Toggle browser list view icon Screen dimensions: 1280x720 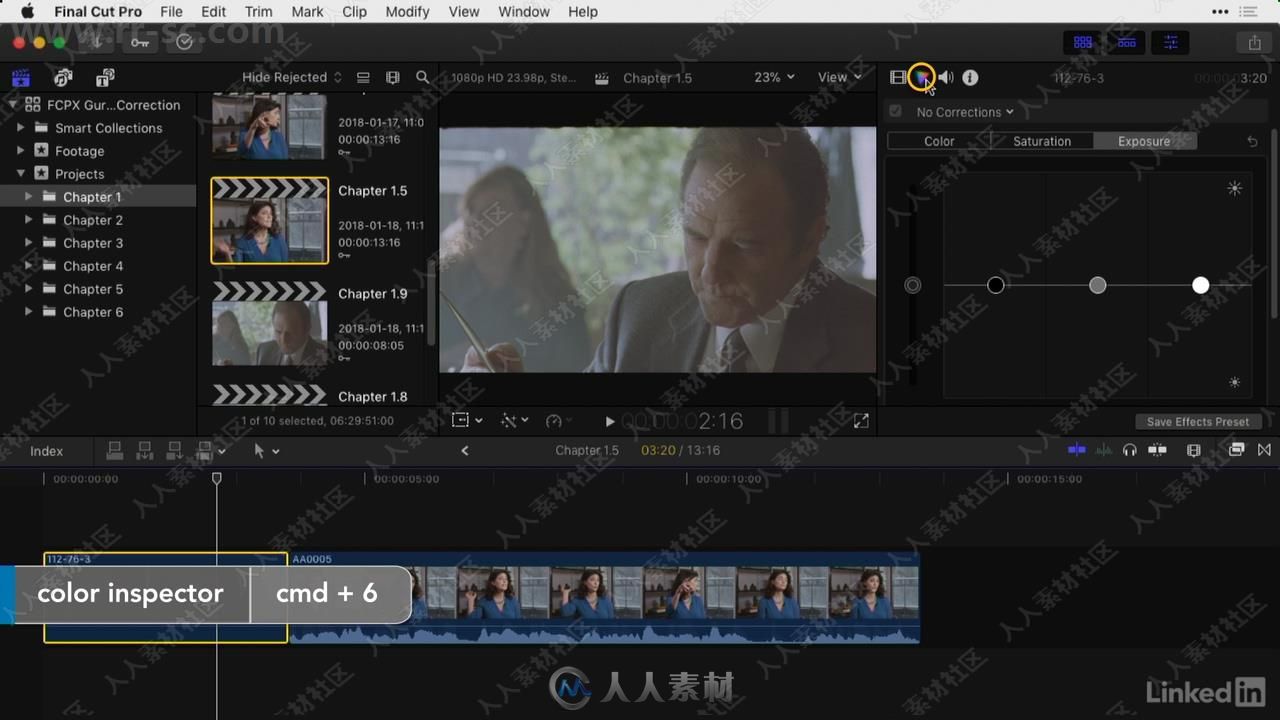tap(363, 77)
